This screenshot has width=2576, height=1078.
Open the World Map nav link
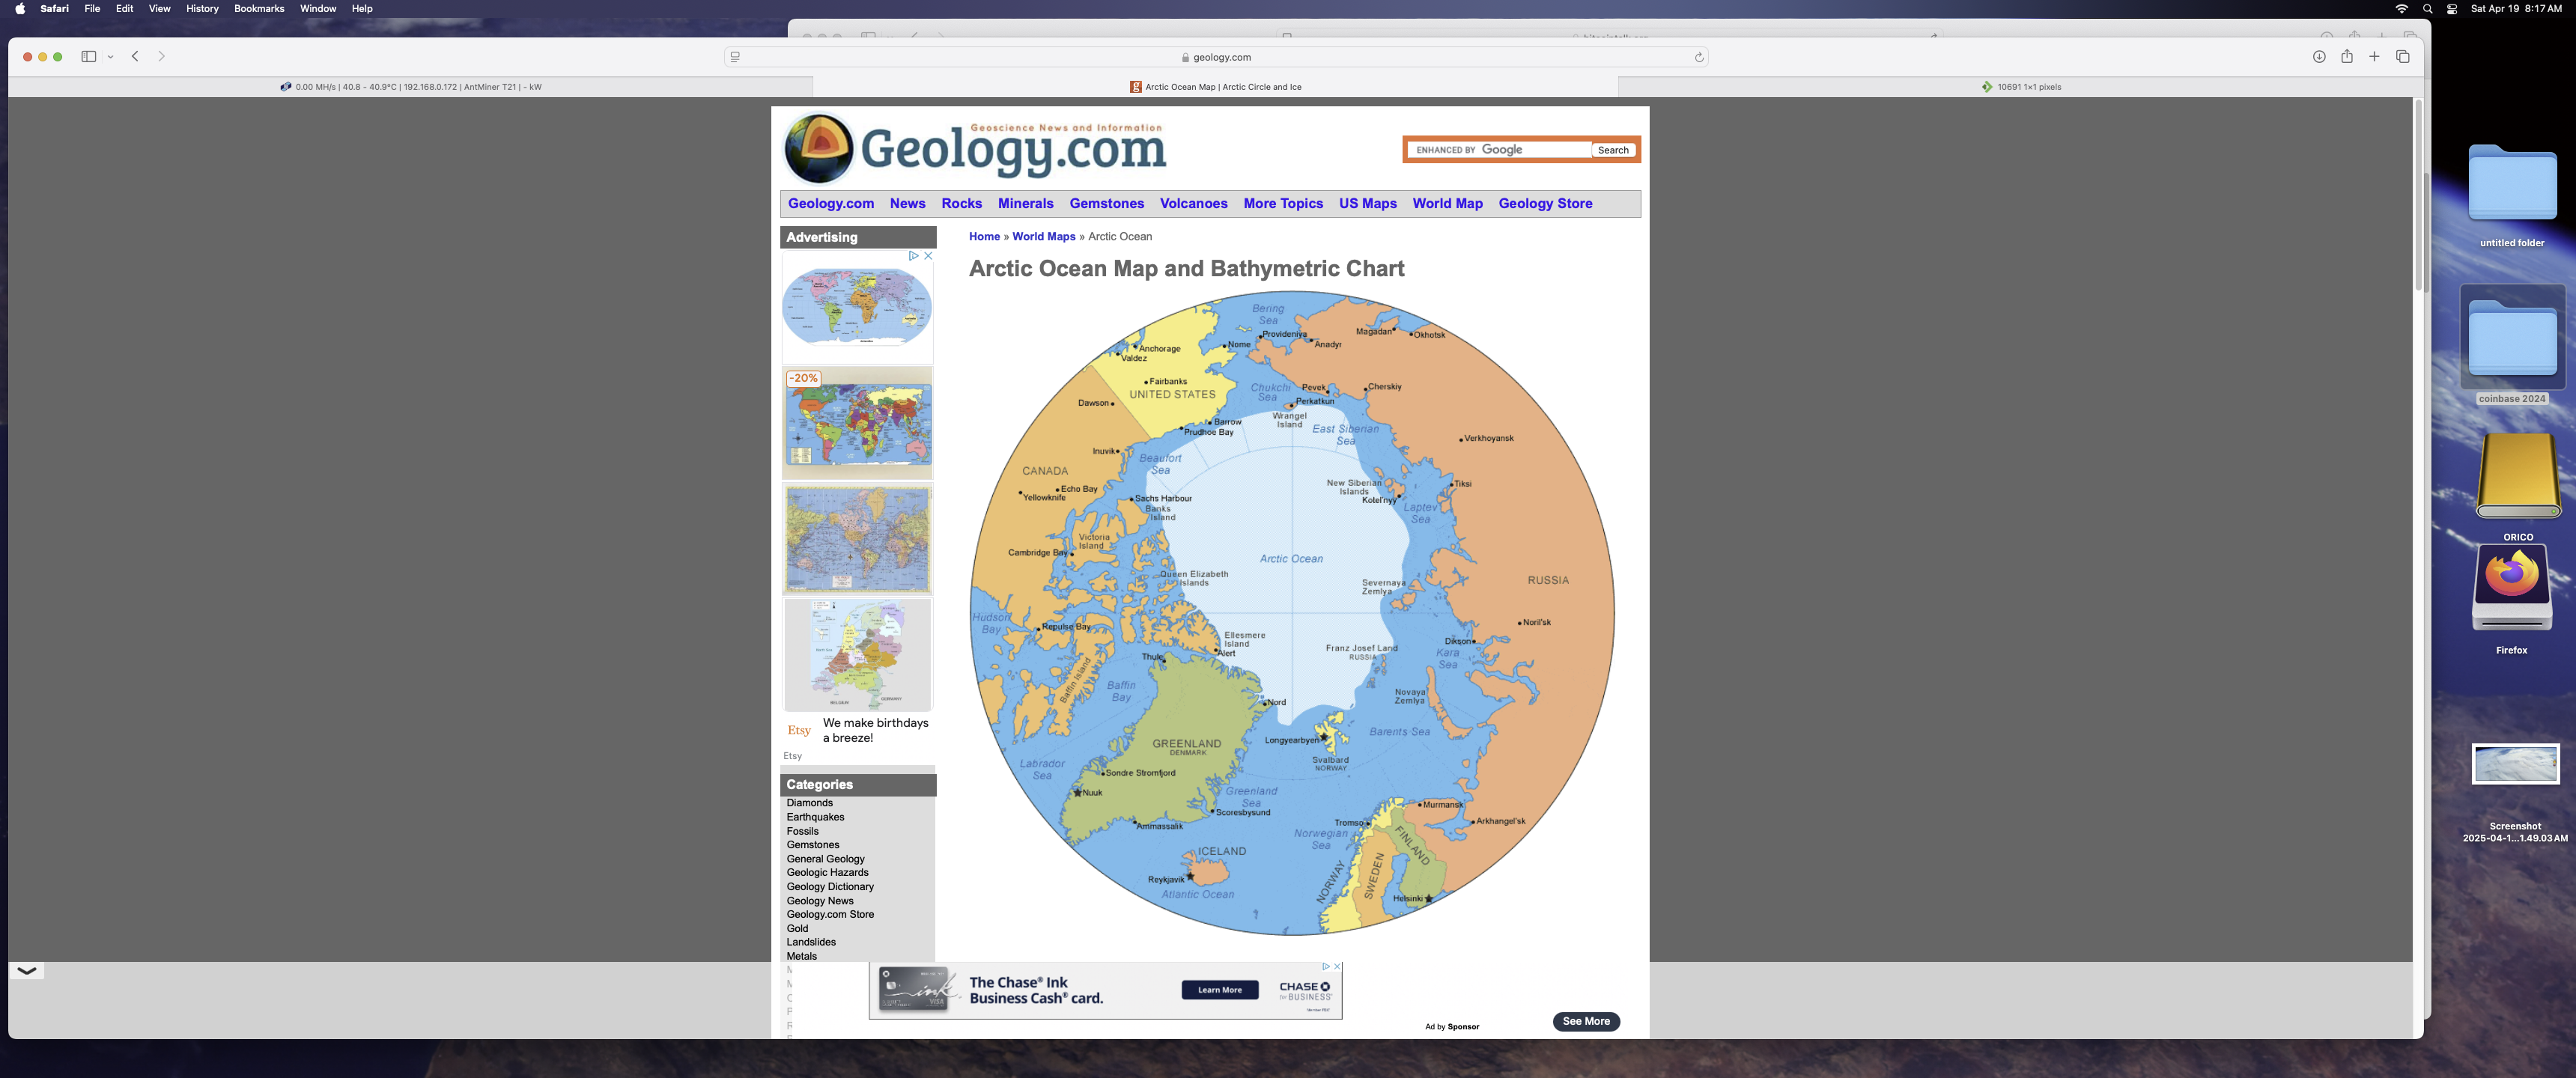pyautogui.click(x=1447, y=203)
